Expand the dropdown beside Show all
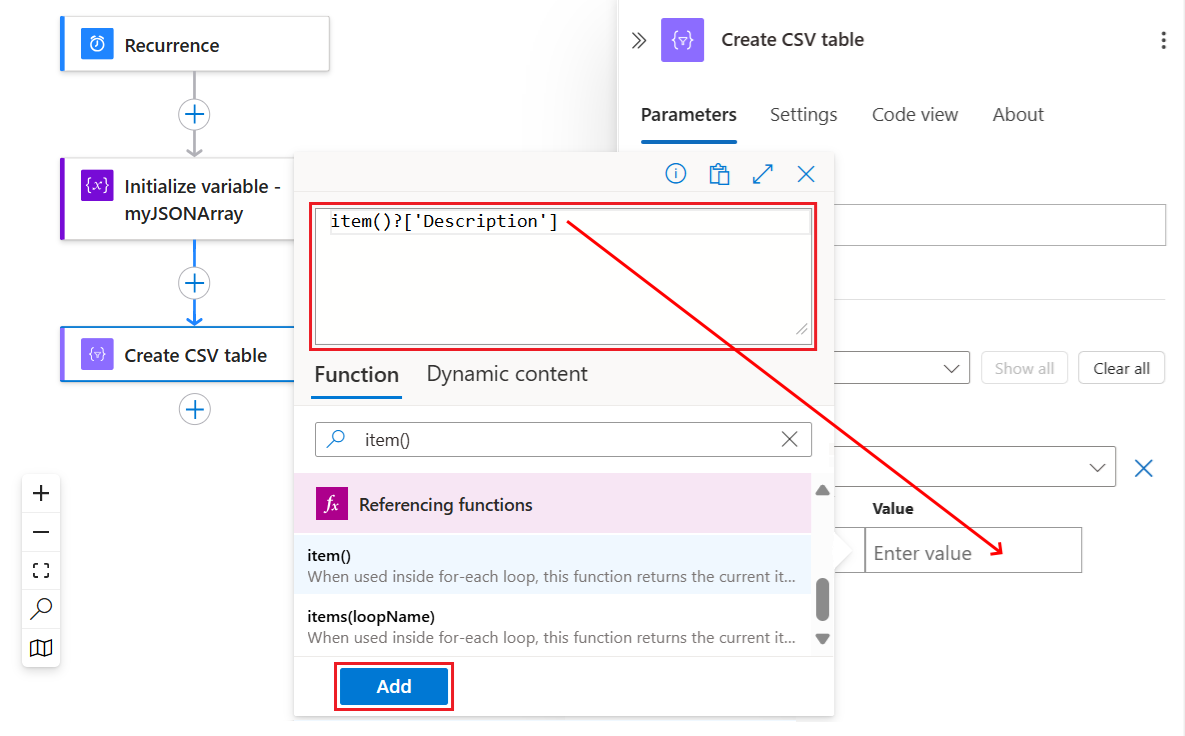This screenshot has width=1185, height=736. (950, 368)
